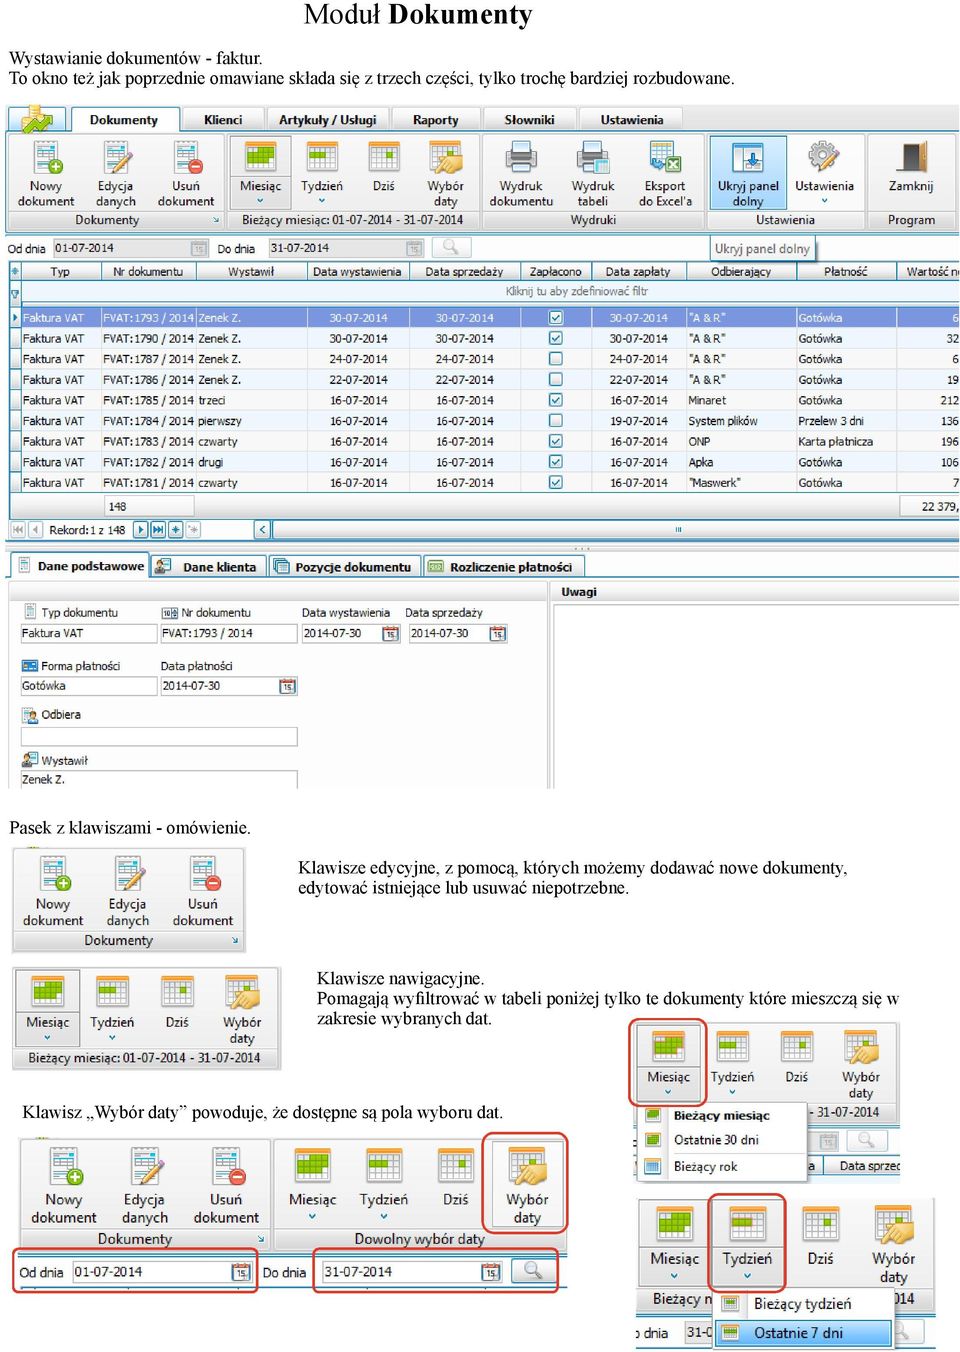Open the calendar picker in the red-outlined Od dnia field
Screen dimensions: 960x1352
240,1272
